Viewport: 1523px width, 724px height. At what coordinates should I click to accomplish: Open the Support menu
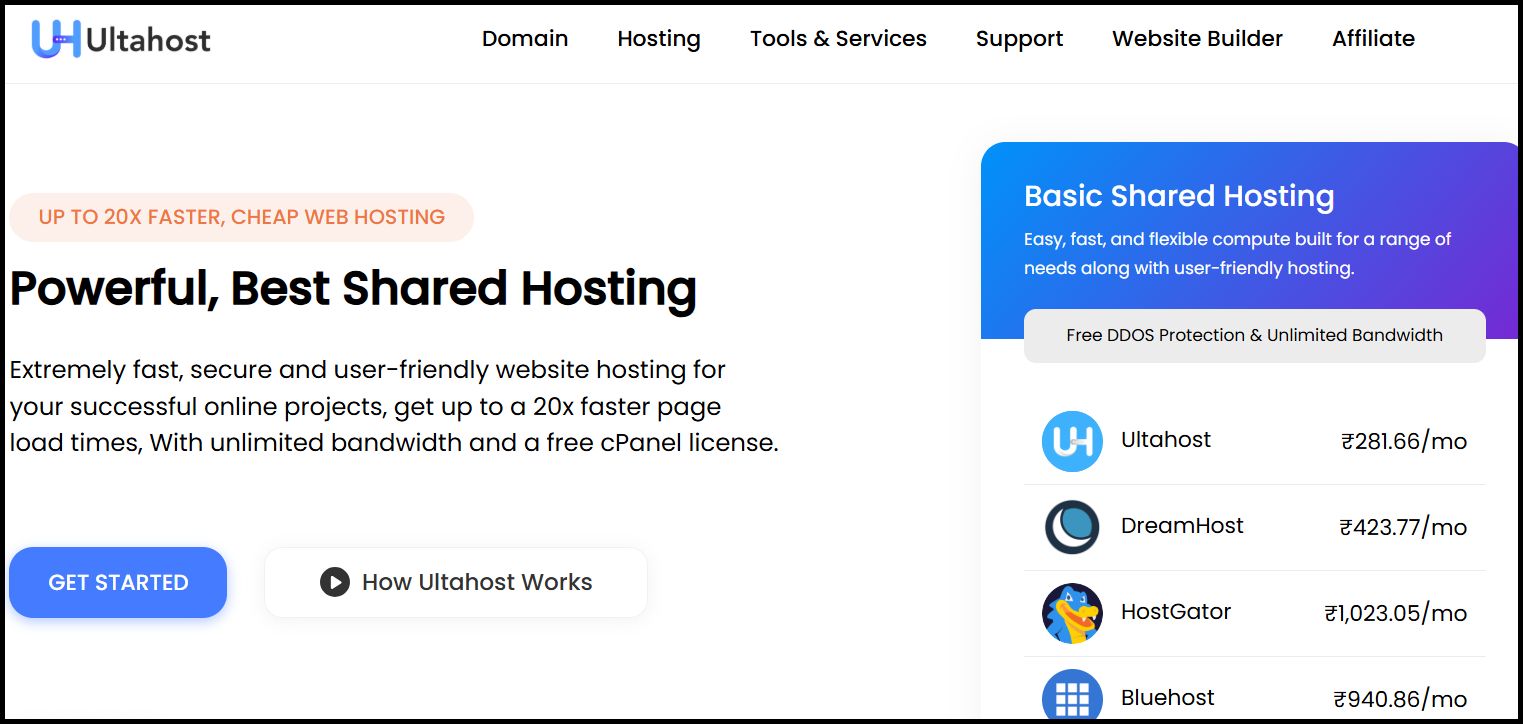[1019, 39]
